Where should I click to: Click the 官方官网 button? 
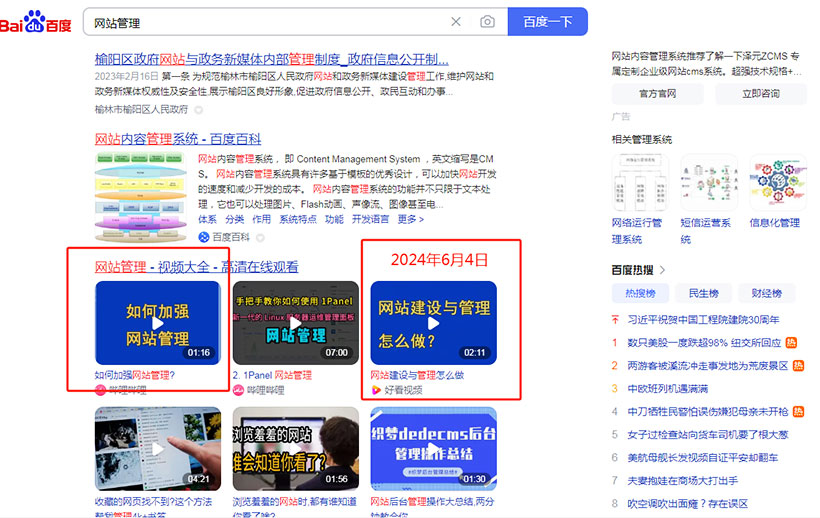[657, 94]
